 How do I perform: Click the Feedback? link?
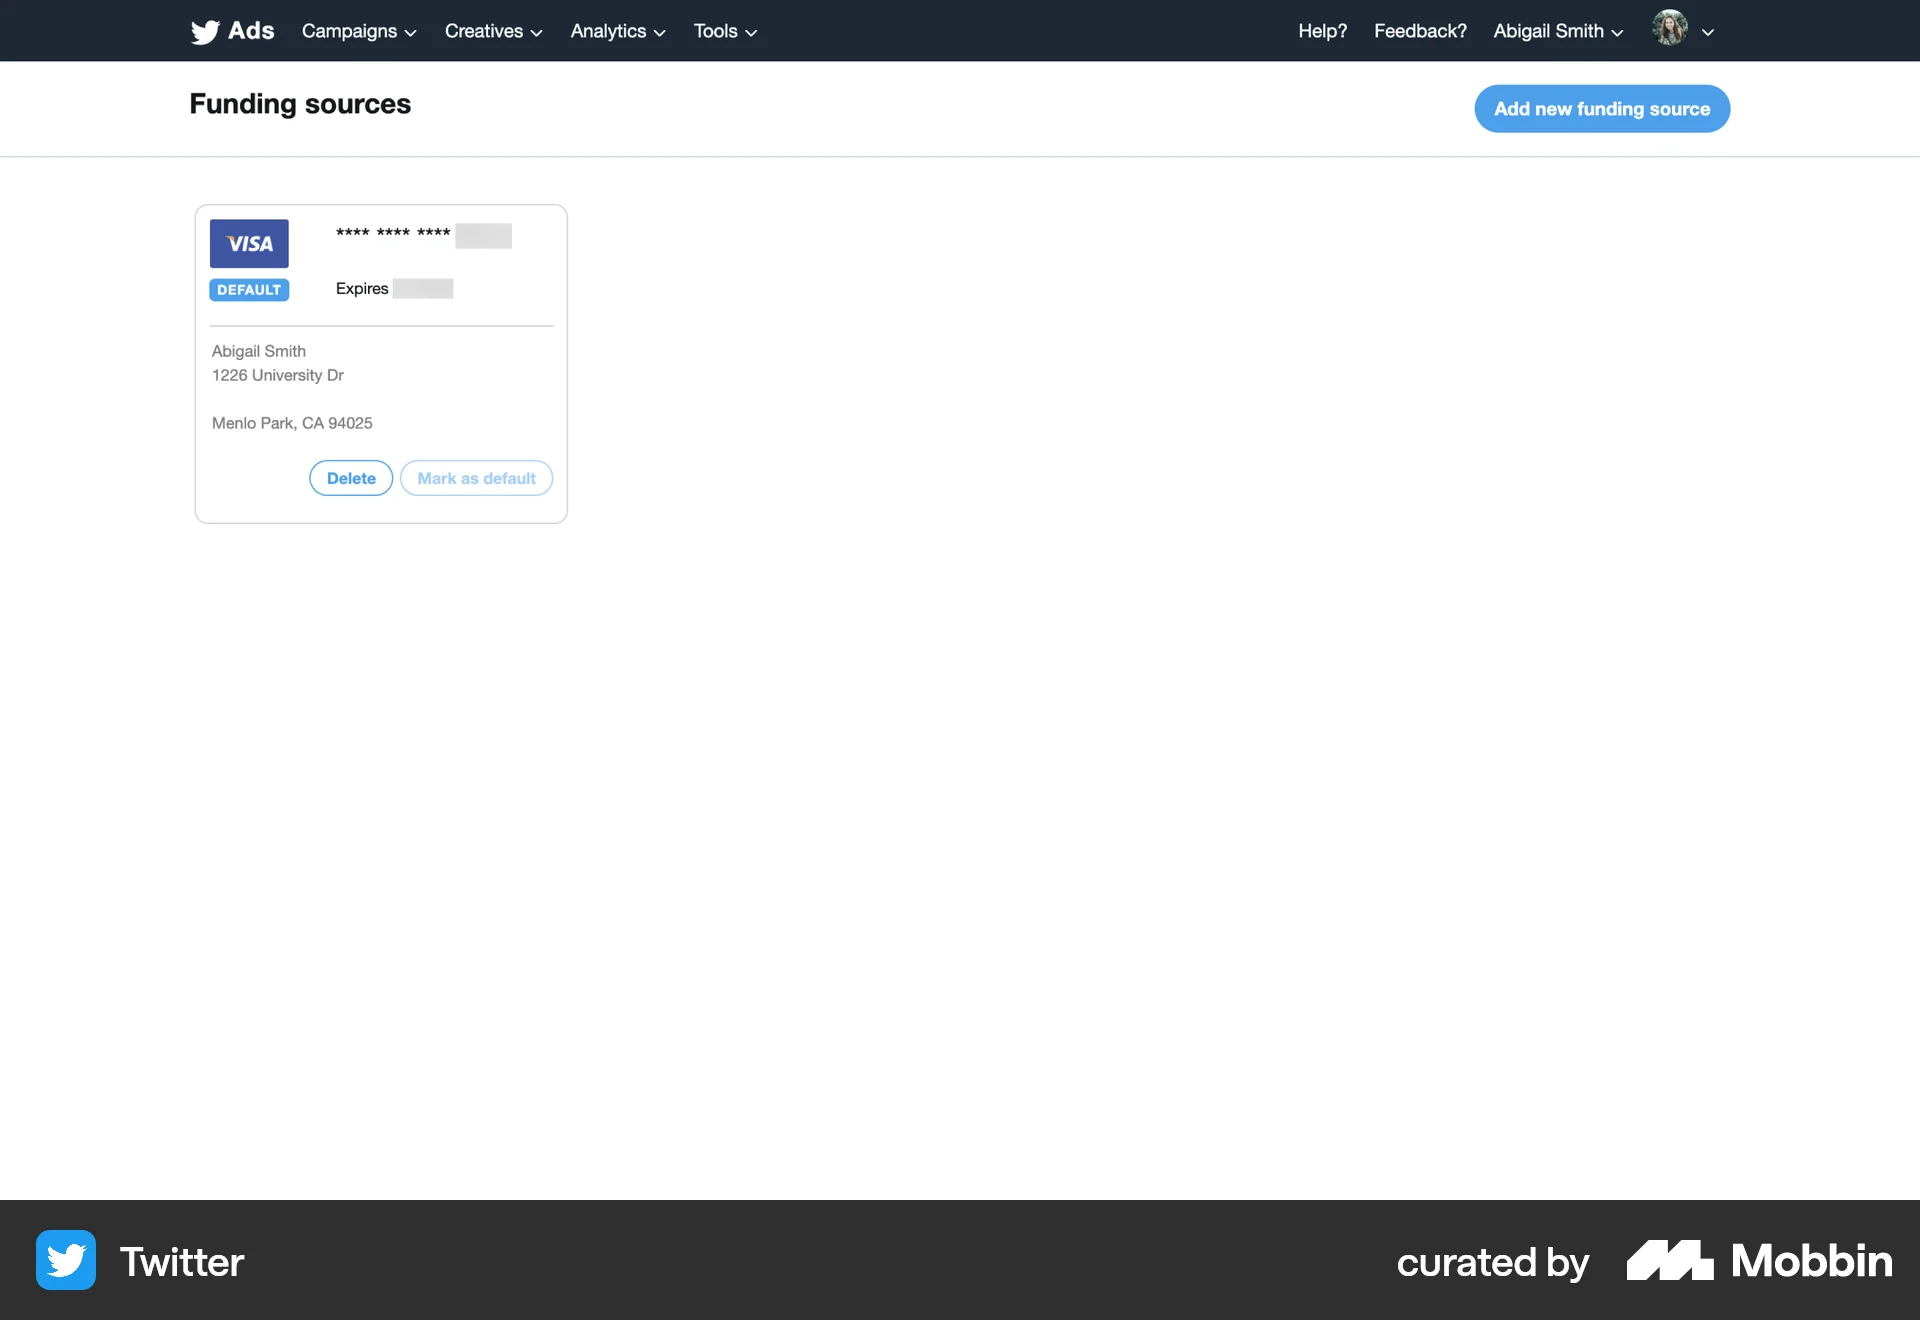(x=1420, y=31)
